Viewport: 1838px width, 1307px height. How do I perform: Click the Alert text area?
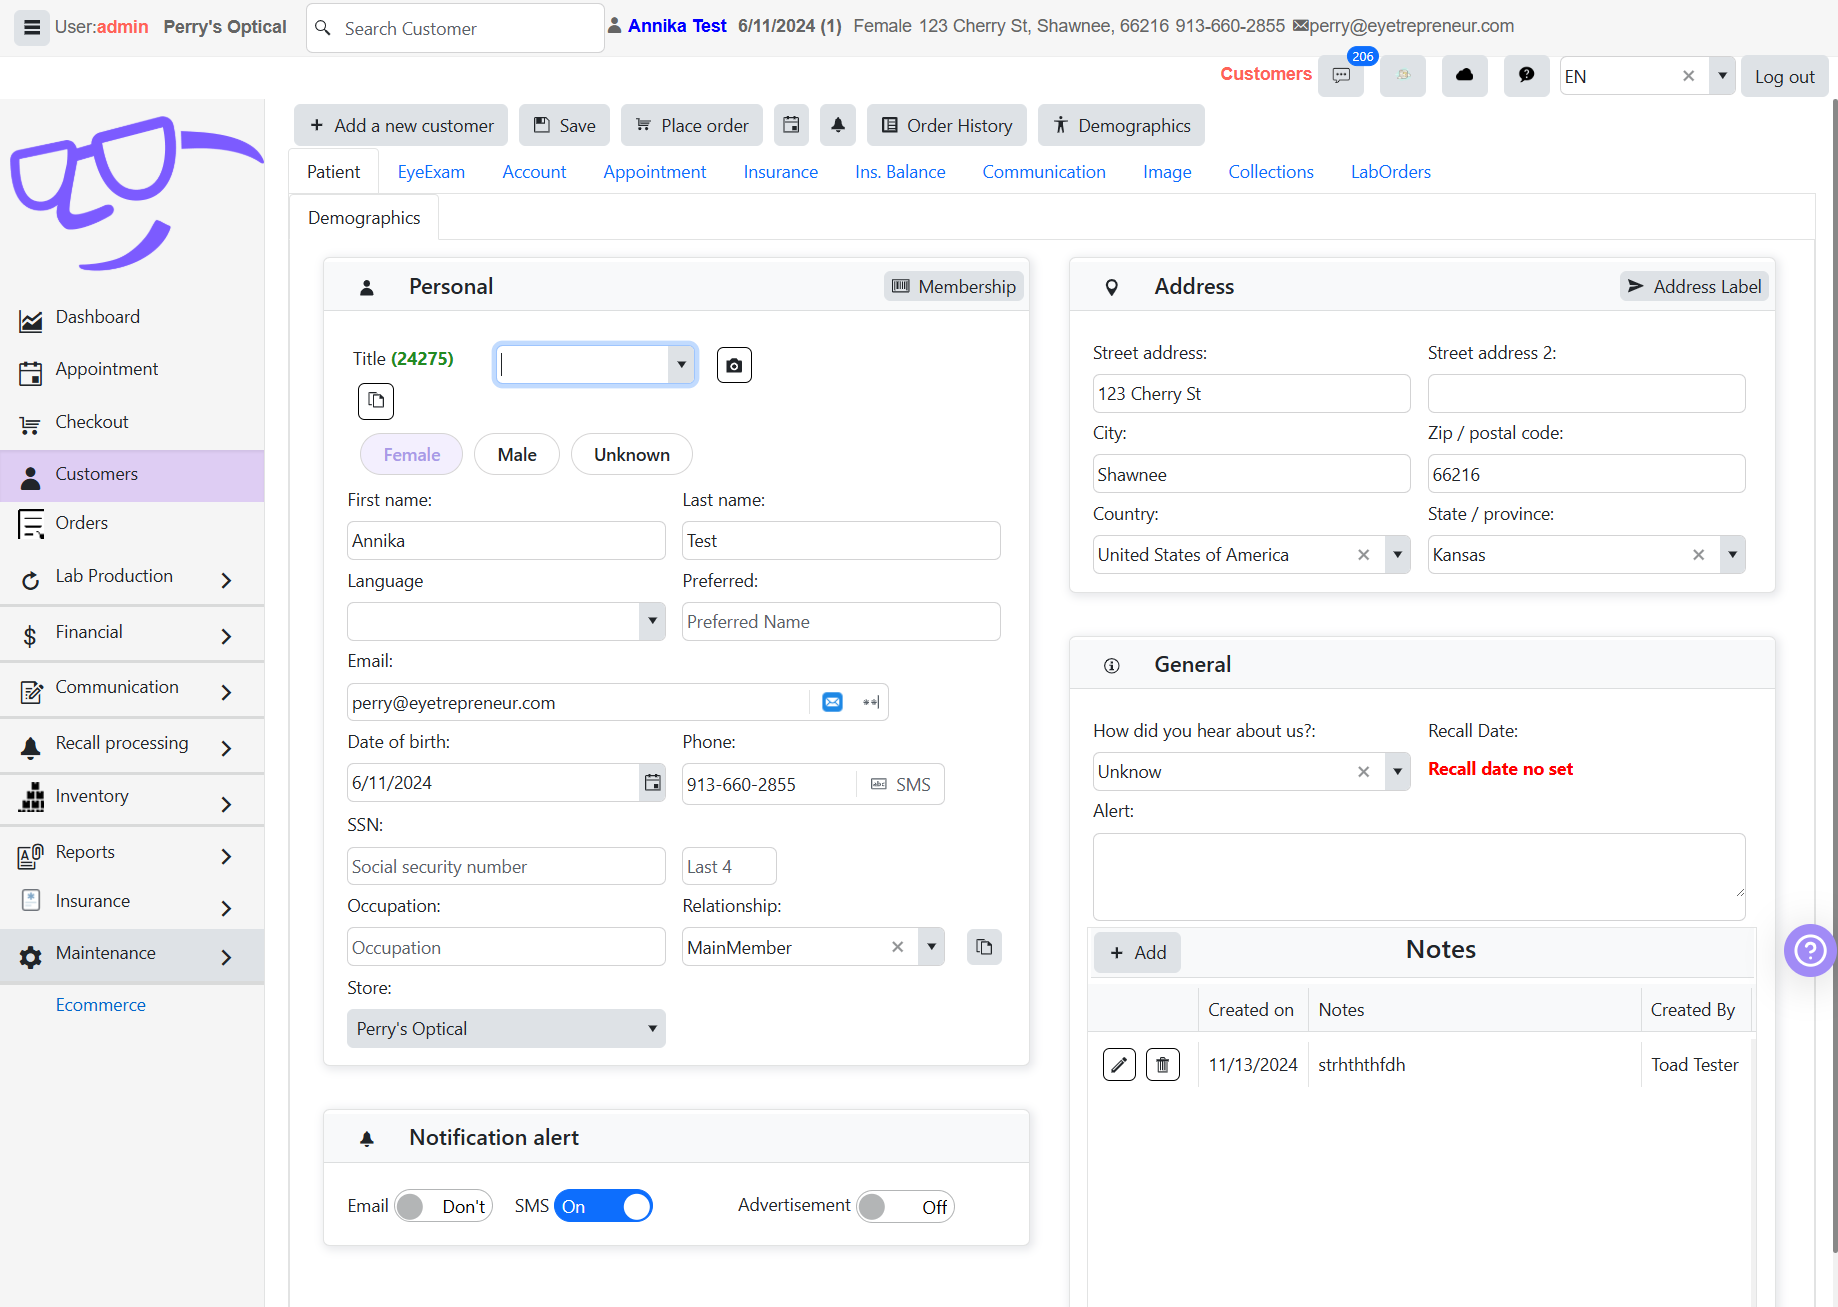(1419, 877)
